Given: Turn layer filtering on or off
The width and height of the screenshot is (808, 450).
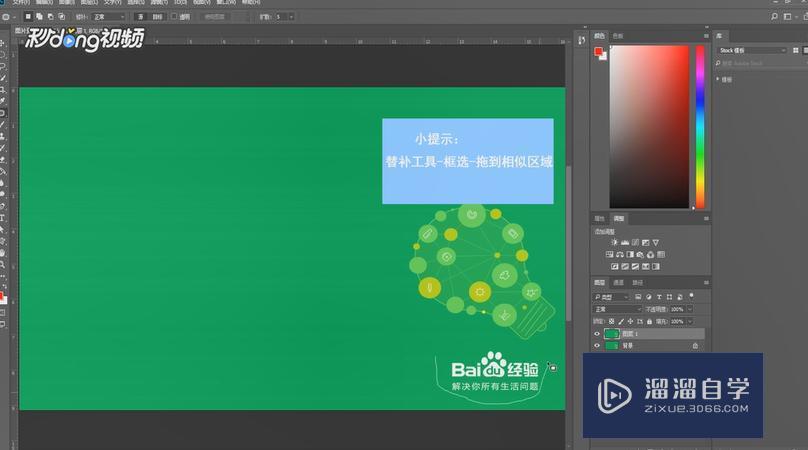Looking at the screenshot, I should [692, 296].
